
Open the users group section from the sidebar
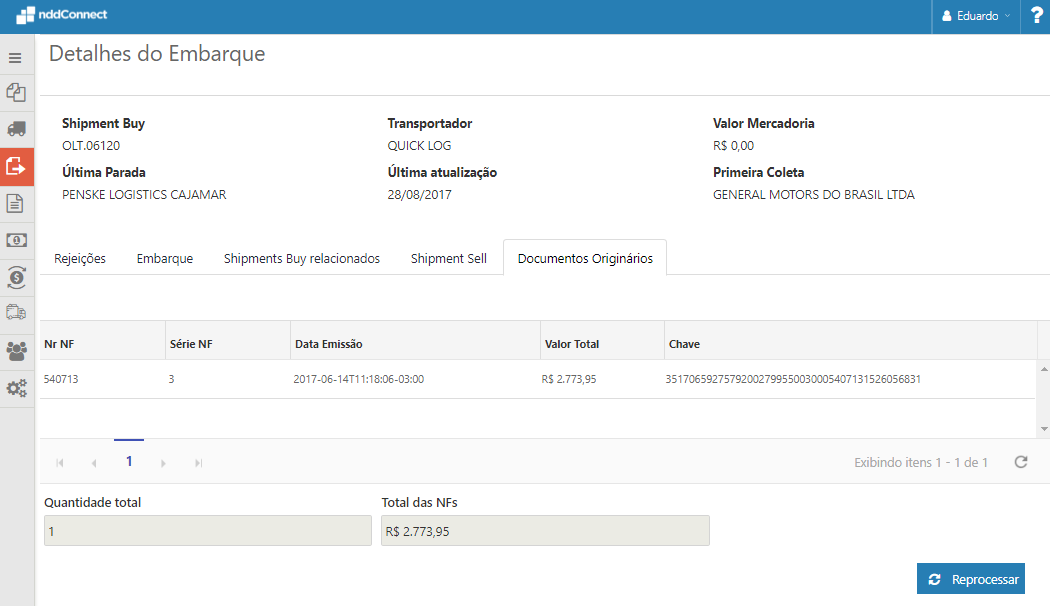tap(15, 350)
